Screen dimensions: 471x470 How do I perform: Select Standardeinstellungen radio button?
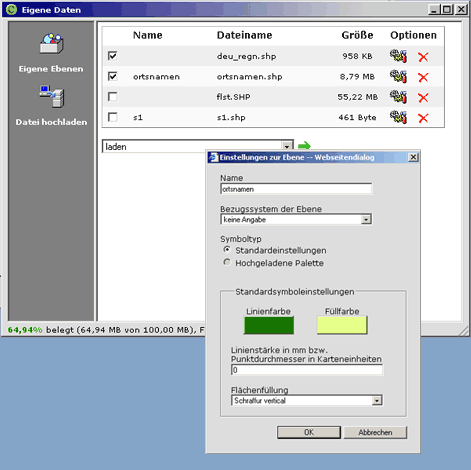click(x=227, y=250)
